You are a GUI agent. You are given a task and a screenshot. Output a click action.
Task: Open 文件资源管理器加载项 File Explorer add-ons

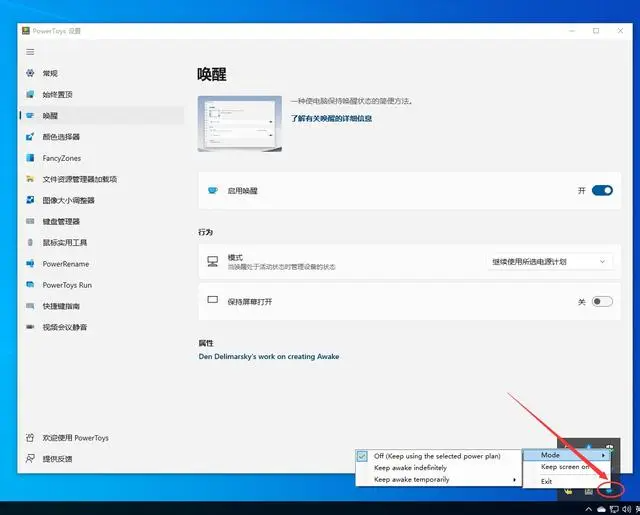[x=102, y=179]
